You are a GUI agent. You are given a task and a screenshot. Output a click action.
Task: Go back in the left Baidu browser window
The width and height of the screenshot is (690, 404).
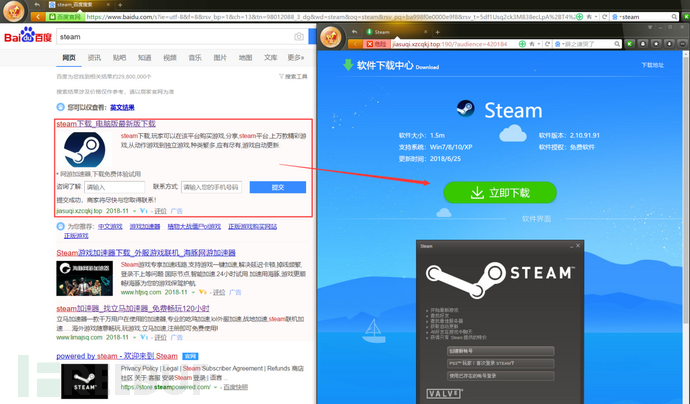[38, 17]
